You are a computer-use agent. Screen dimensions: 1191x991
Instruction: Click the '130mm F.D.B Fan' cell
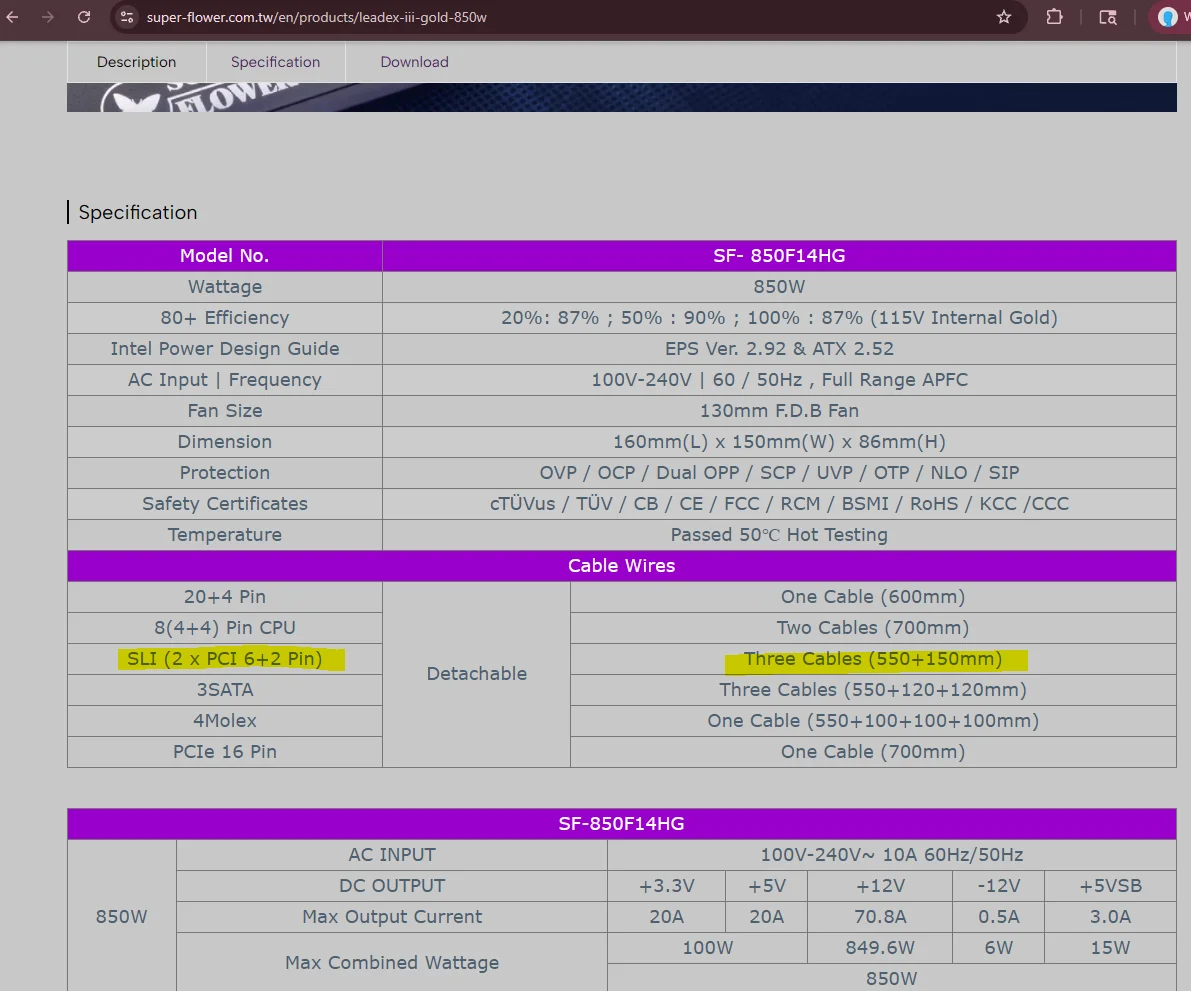pos(779,411)
